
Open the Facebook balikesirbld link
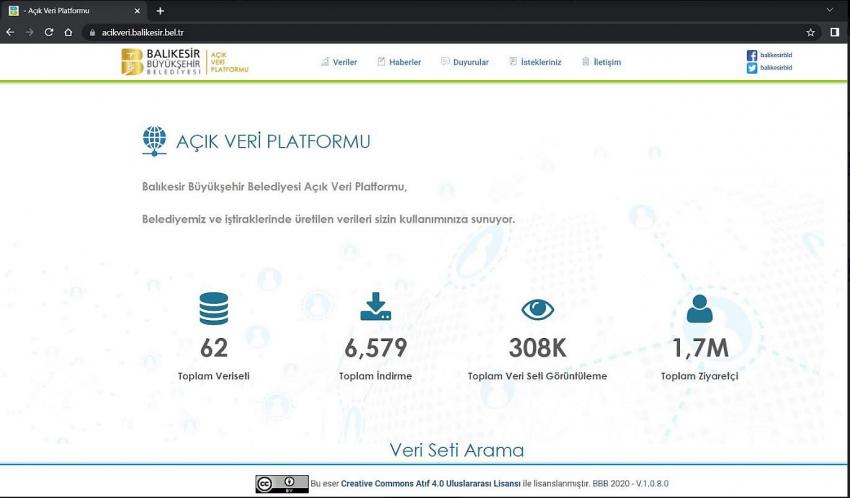point(769,55)
